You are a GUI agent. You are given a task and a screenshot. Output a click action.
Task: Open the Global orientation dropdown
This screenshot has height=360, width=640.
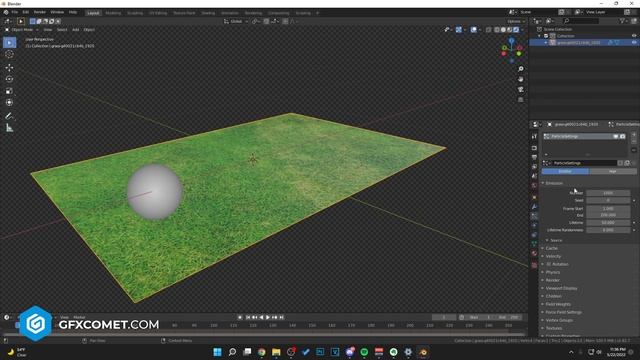pos(236,21)
